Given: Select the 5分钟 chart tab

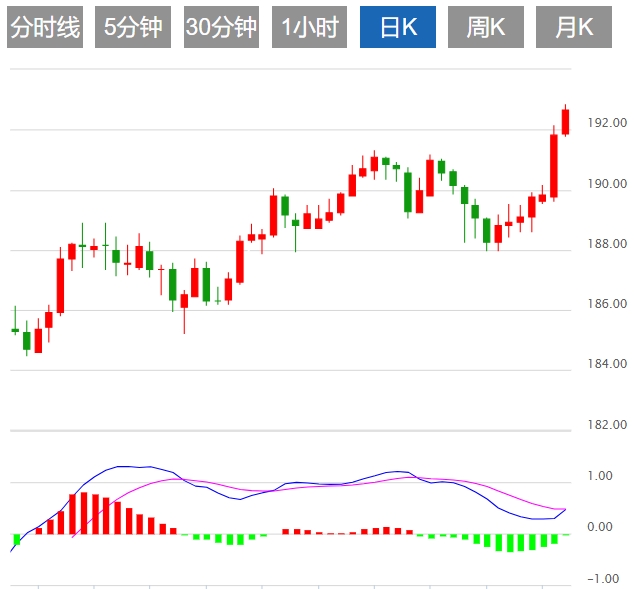Looking at the screenshot, I should pos(133,27).
